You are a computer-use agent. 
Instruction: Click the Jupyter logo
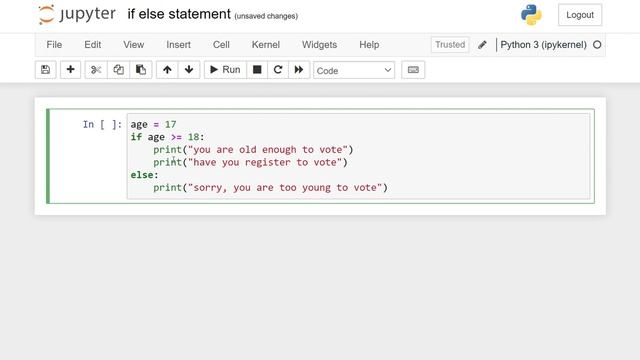pyautogui.click(x=77, y=14)
